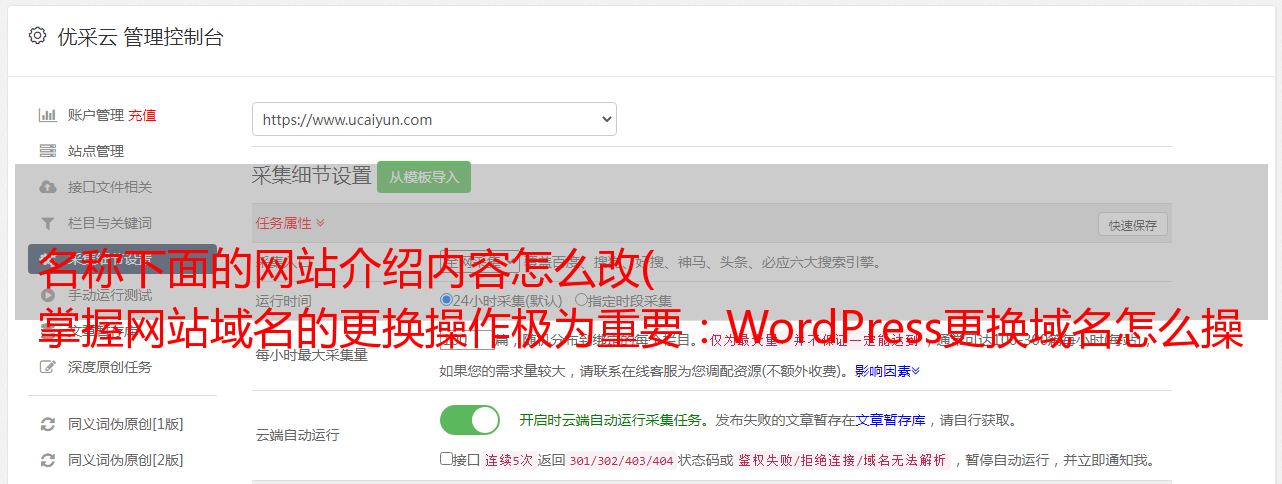The image size is (1282, 484).
Task: Click the 云端自动运行 label
Action: click(x=297, y=435)
